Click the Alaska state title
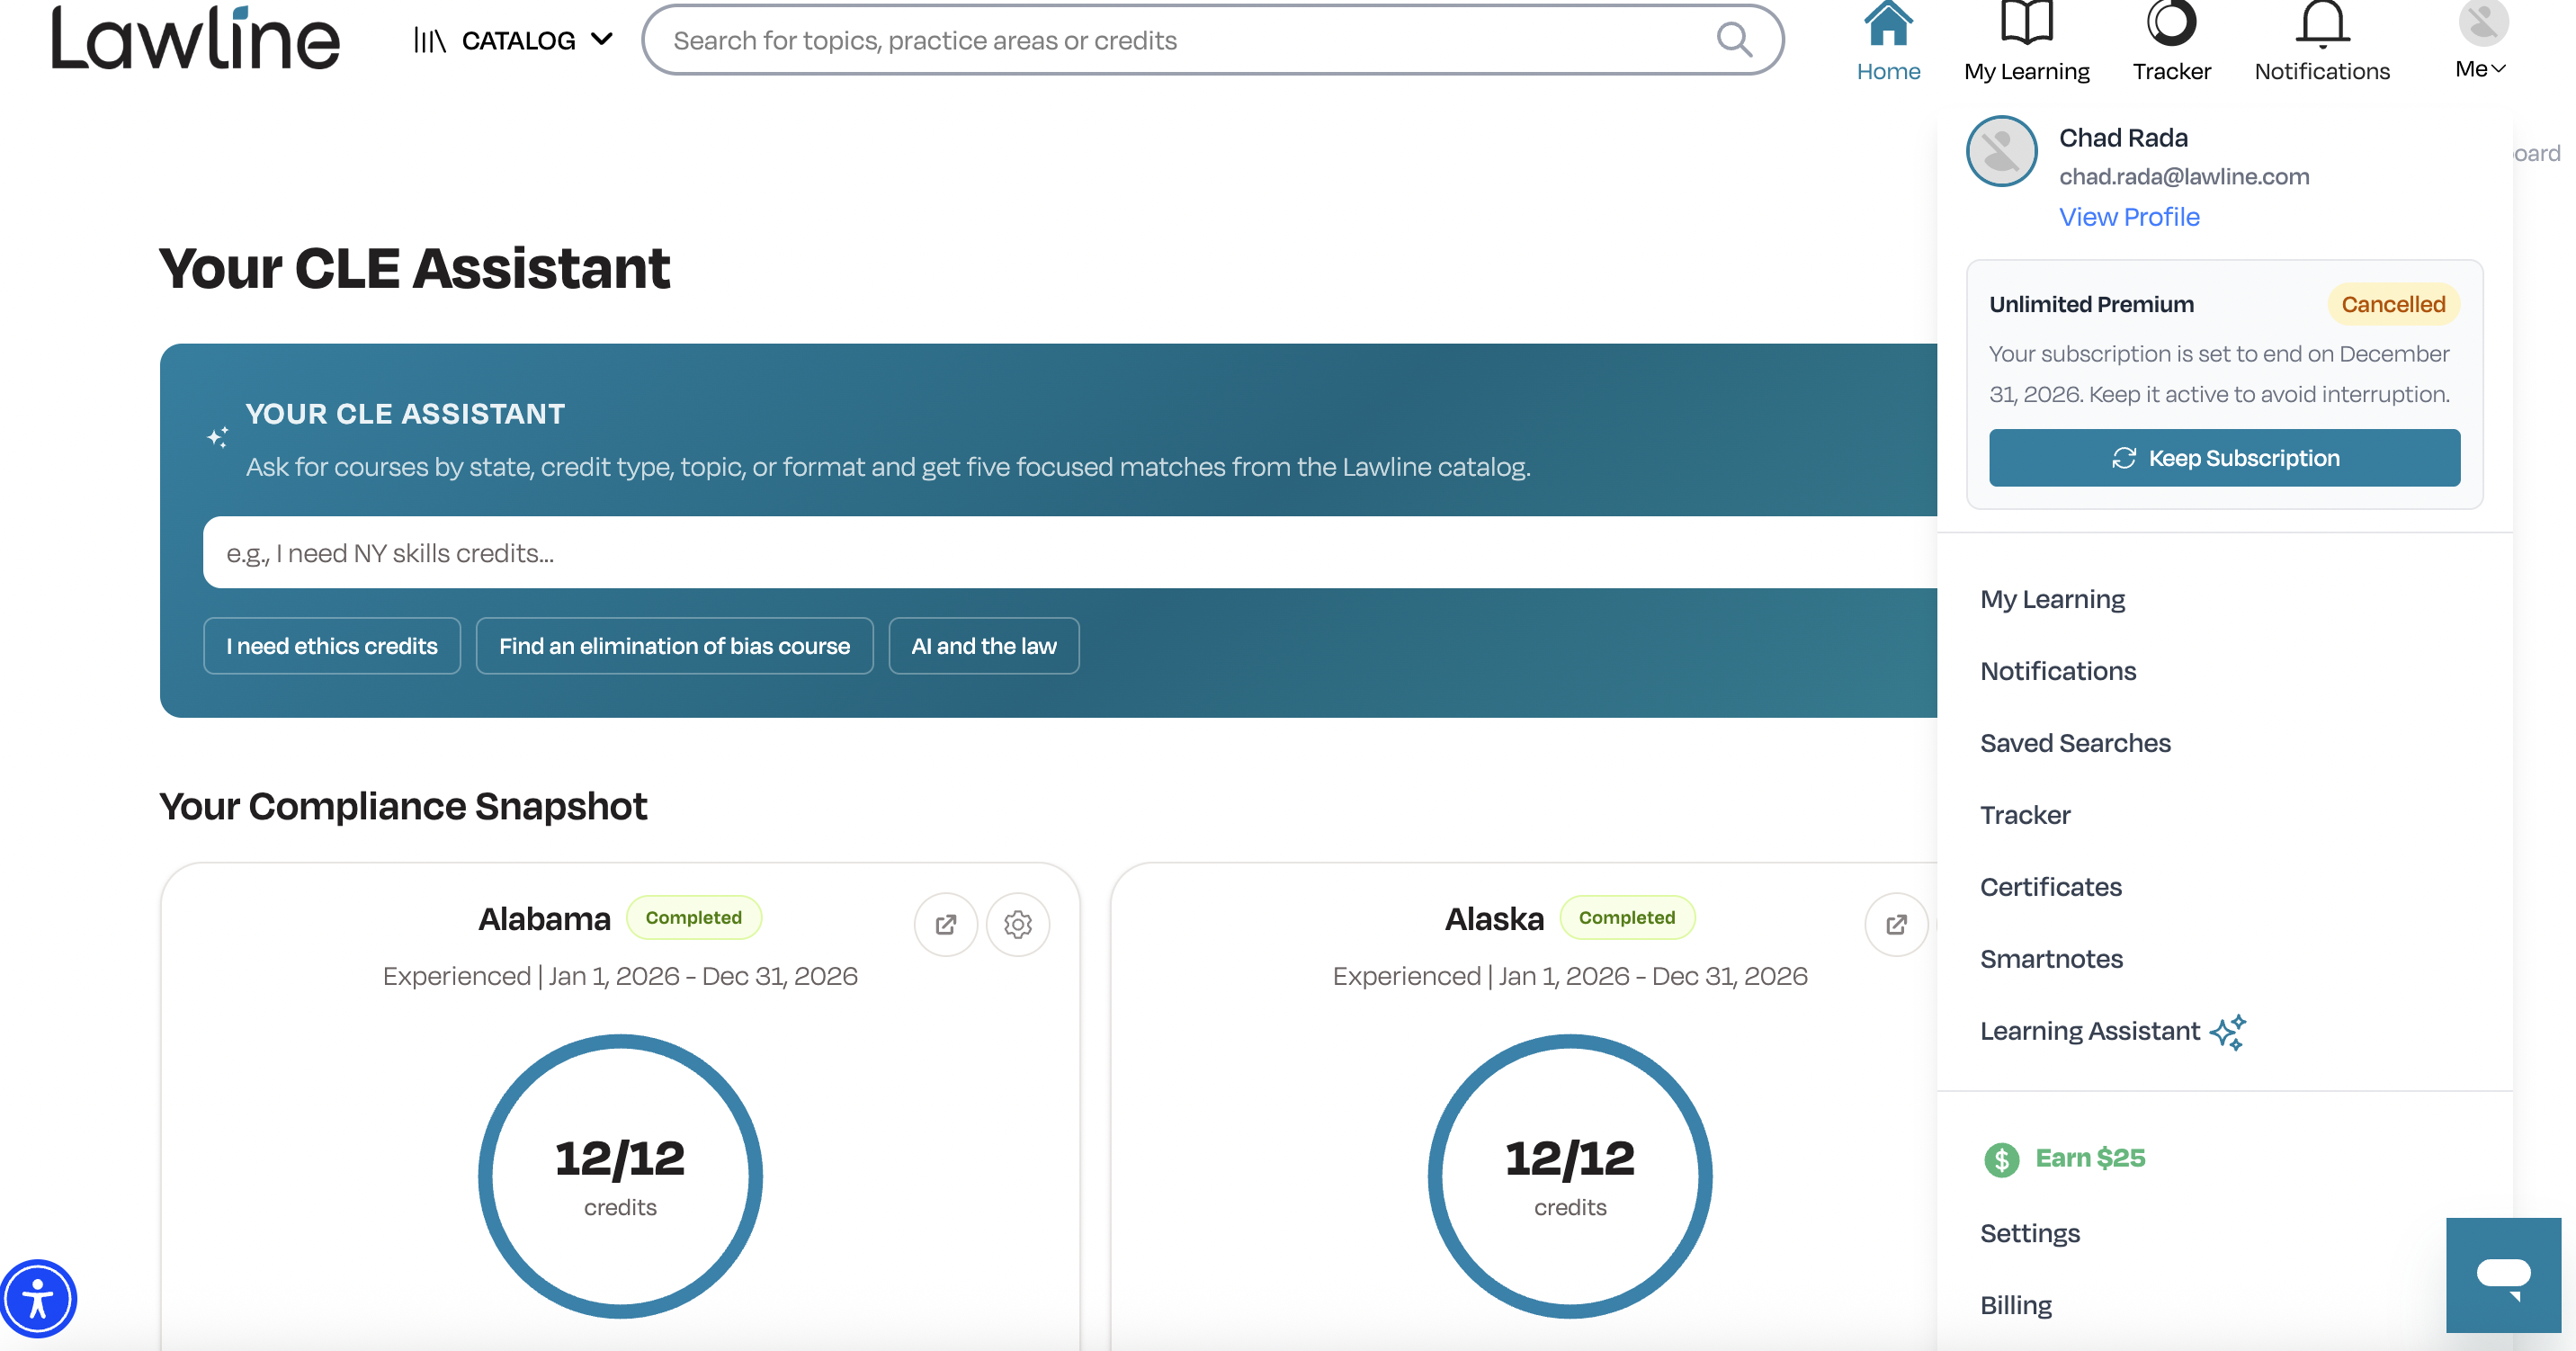 click(1494, 919)
